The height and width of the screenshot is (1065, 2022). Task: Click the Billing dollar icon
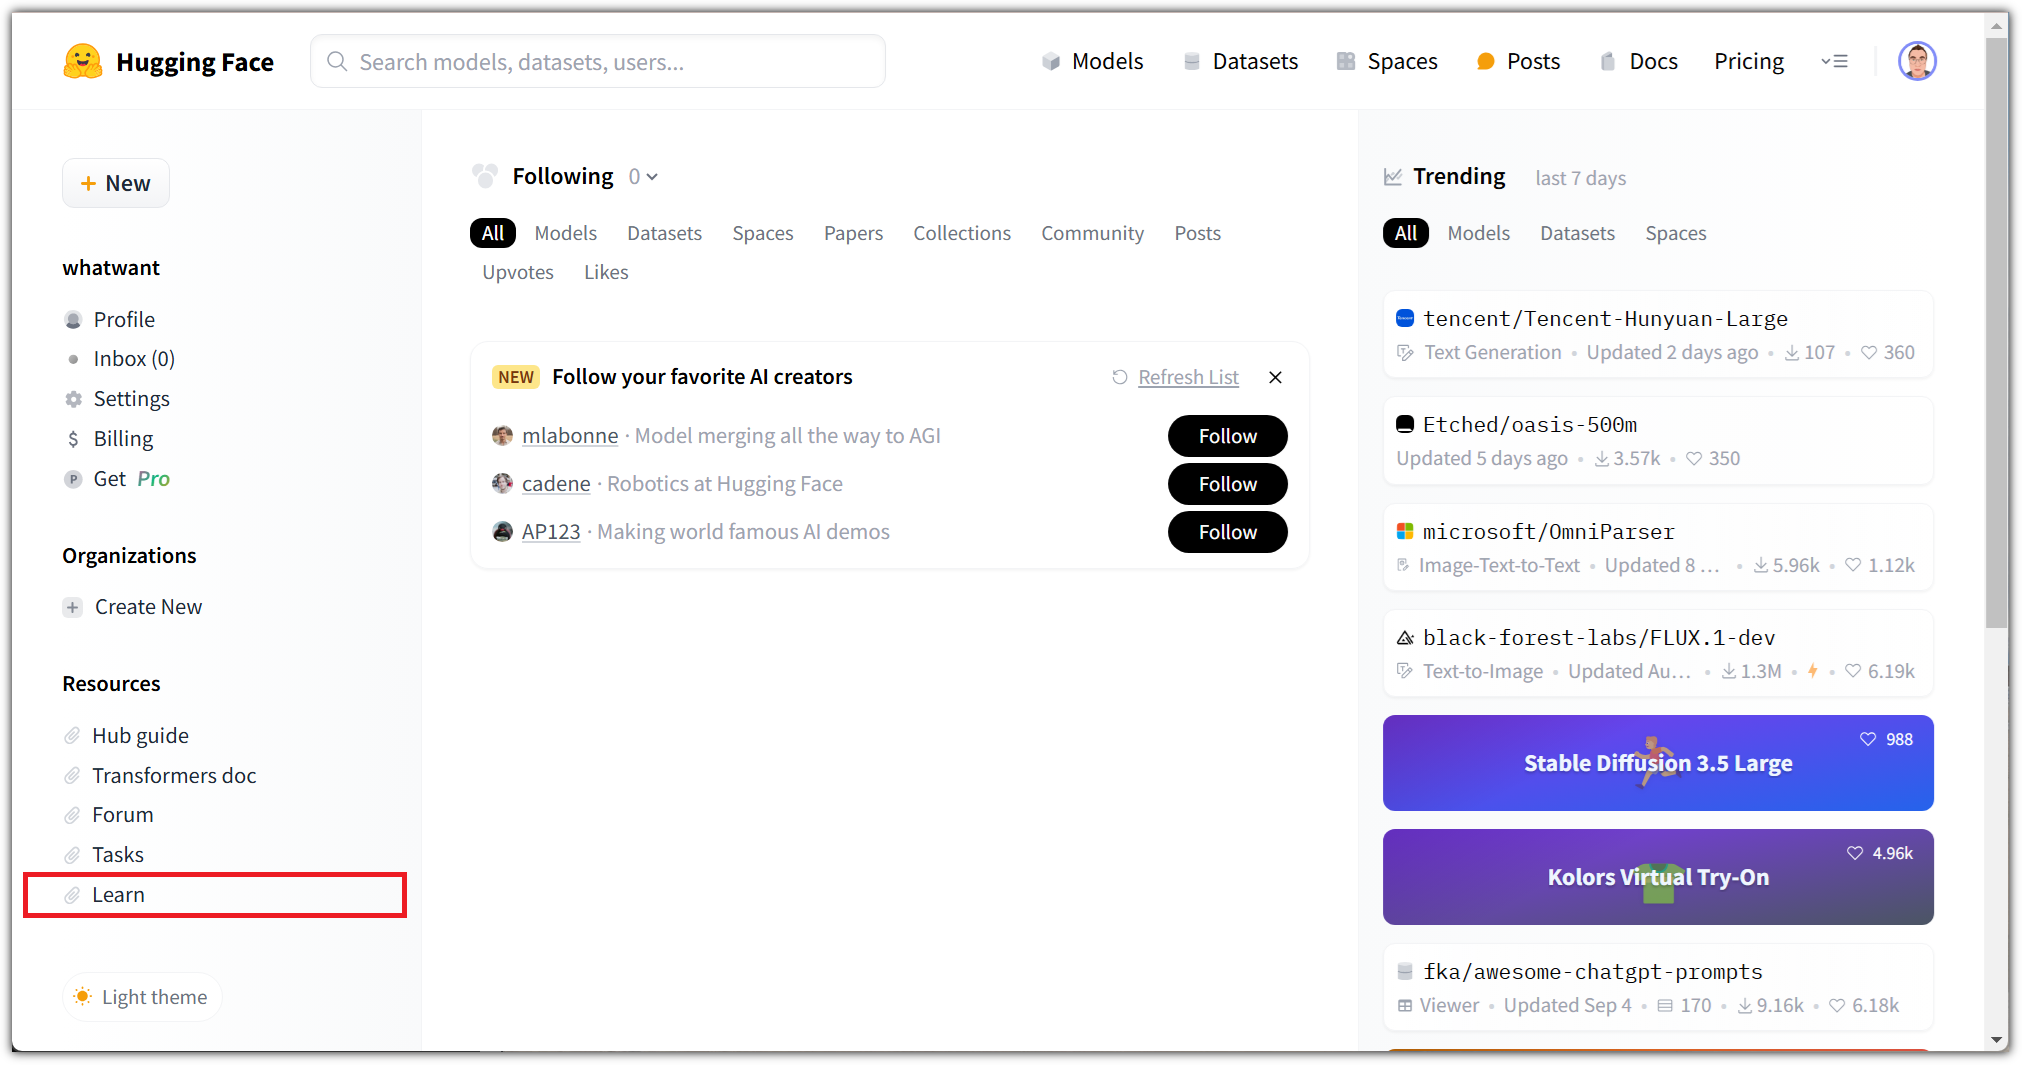pyautogui.click(x=73, y=439)
